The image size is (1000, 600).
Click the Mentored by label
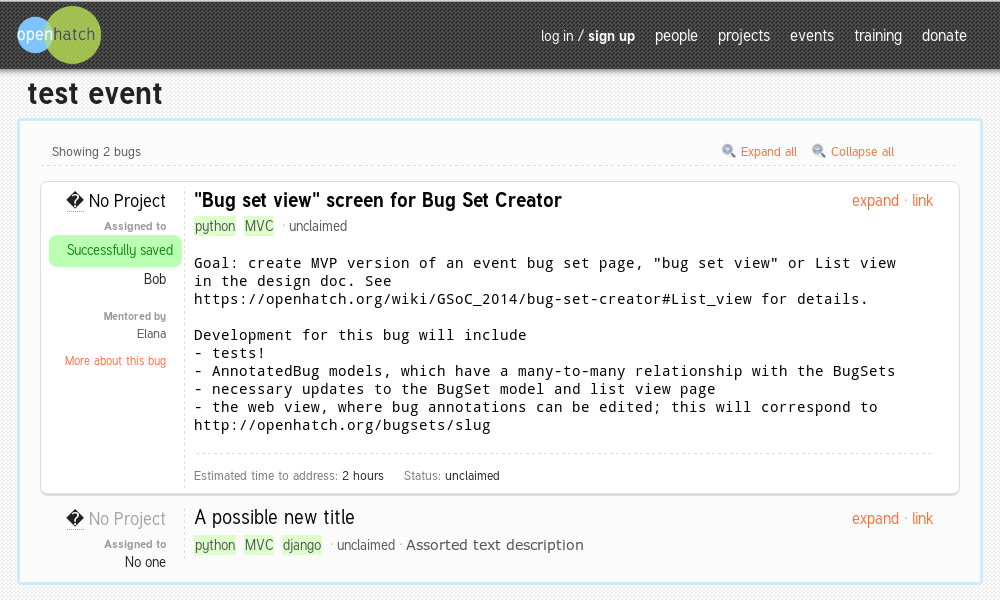coord(135,316)
